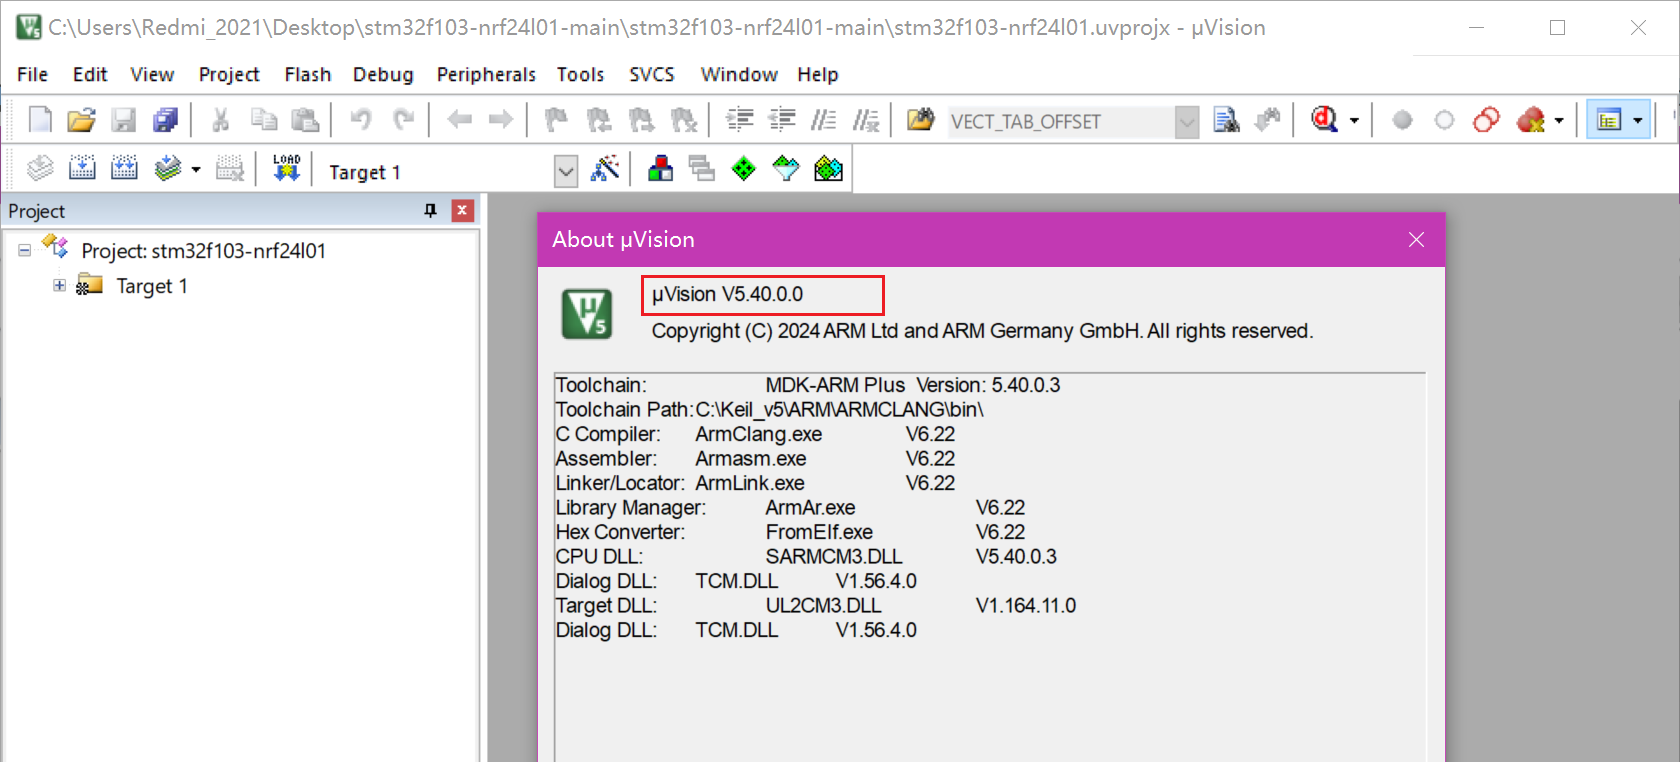The height and width of the screenshot is (762, 1680).
Task: Select Target 1 tree item
Action: coord(152,286)
